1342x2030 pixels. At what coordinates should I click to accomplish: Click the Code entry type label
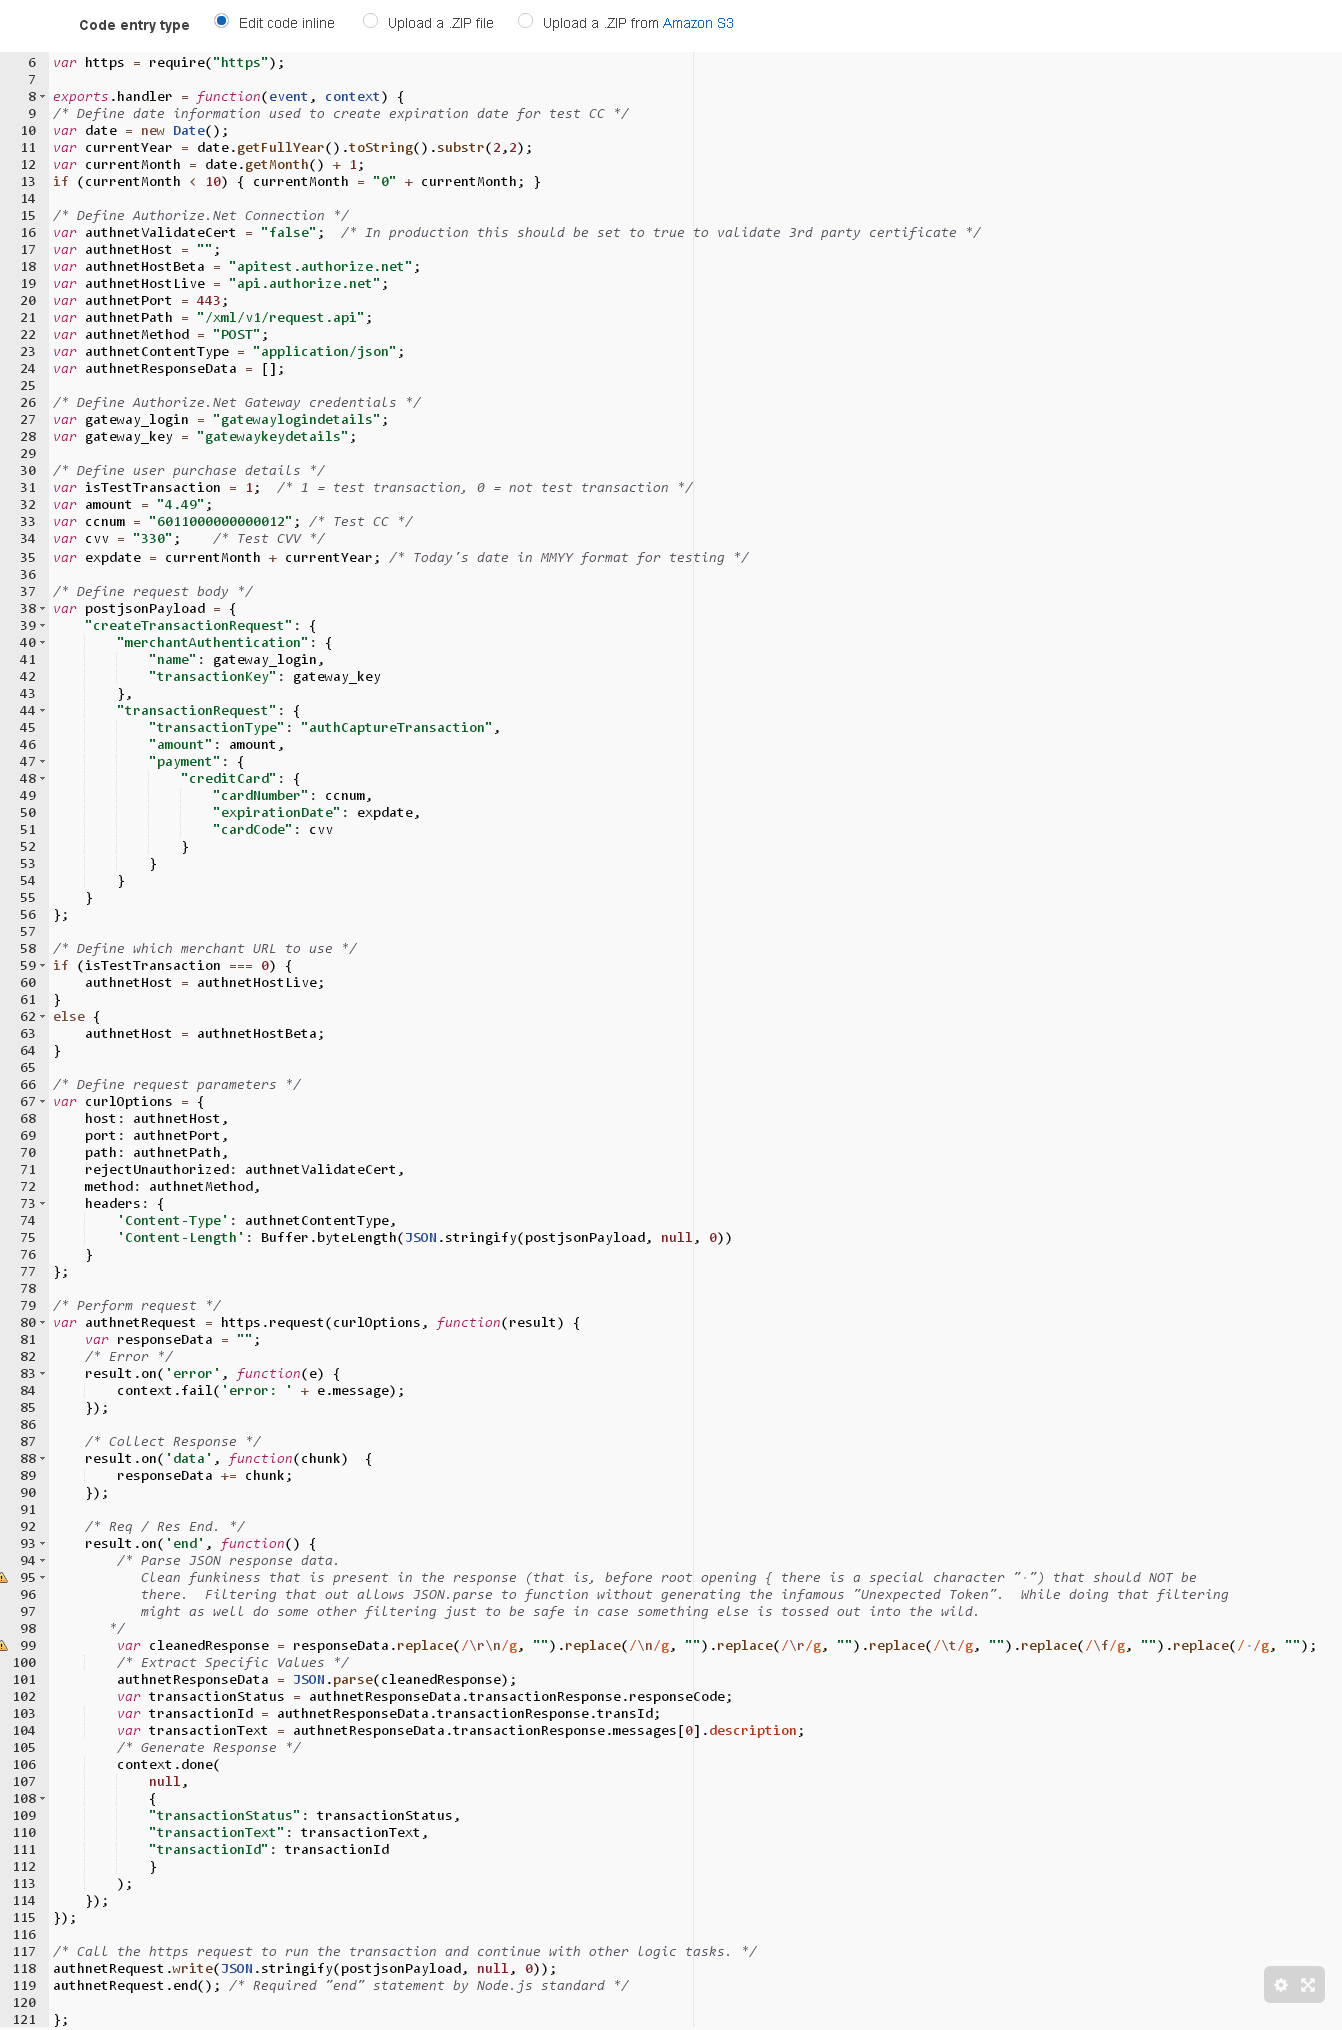tap(134, 25)
